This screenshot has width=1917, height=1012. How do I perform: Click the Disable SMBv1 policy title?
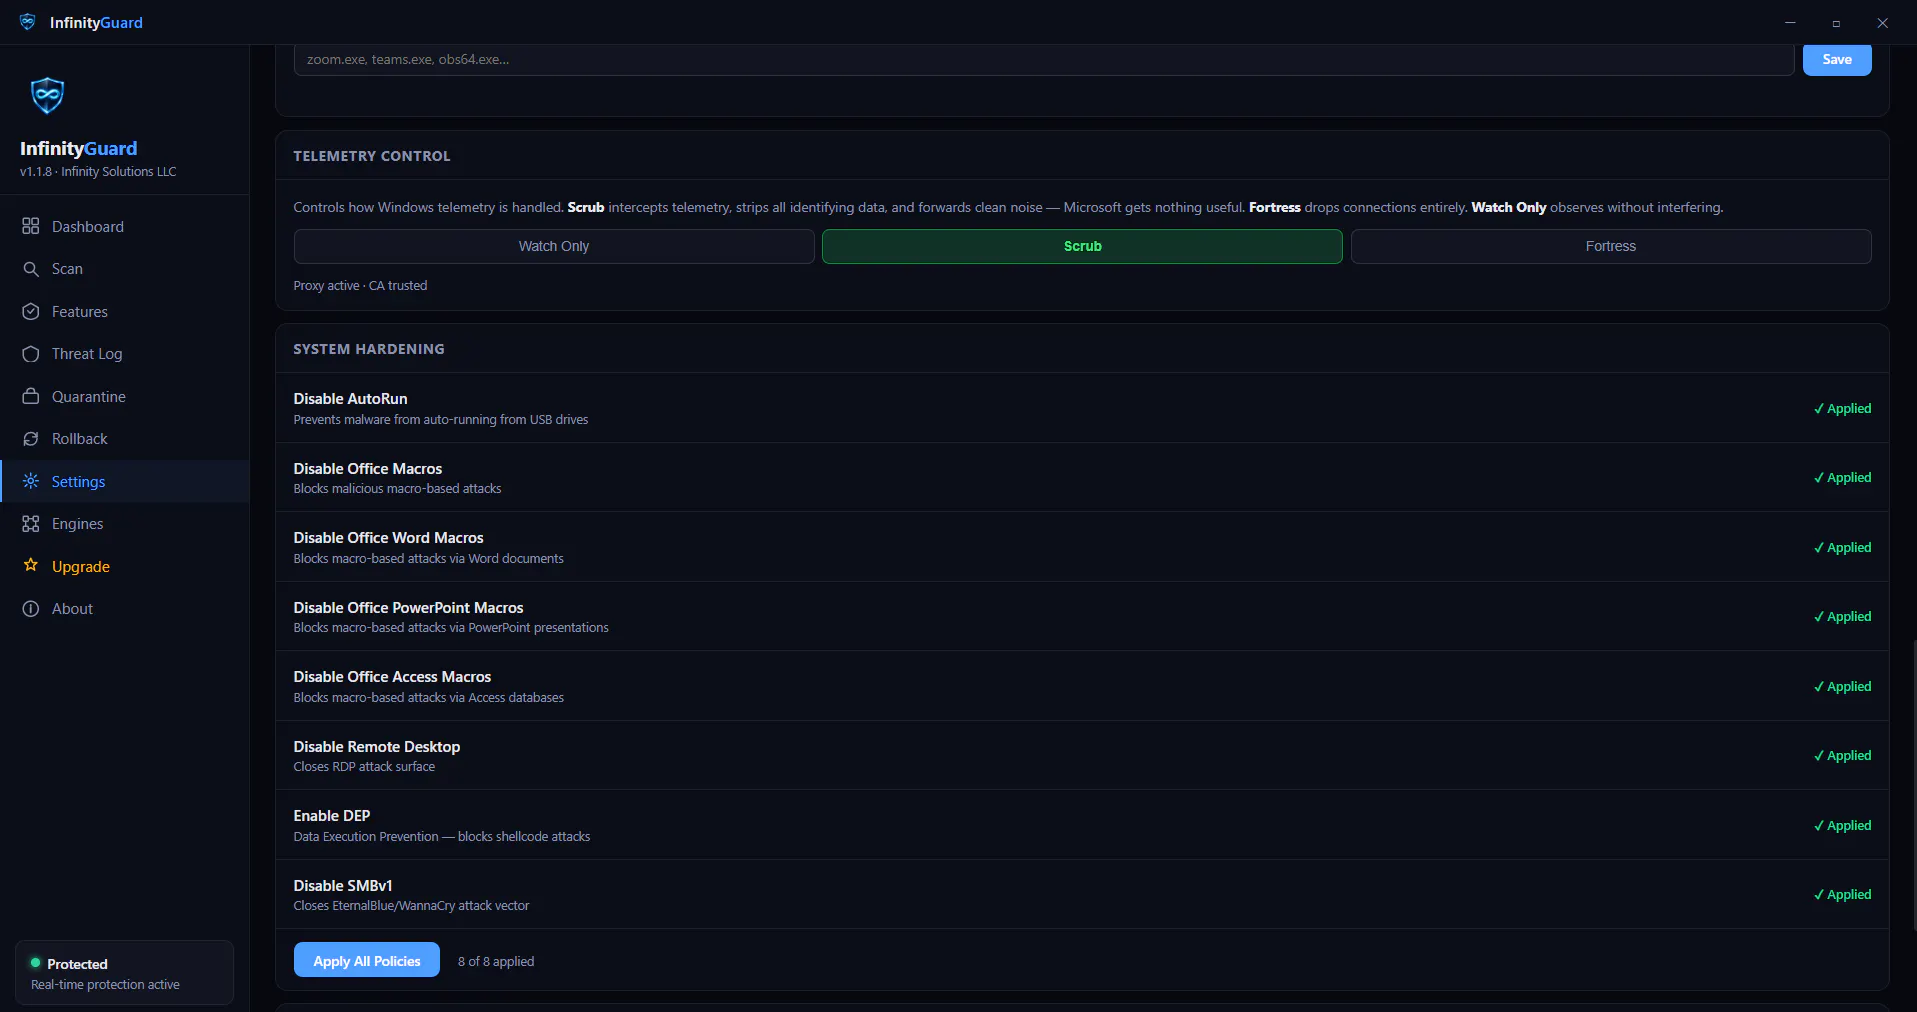pyautogui.click(x=343, y=885)
